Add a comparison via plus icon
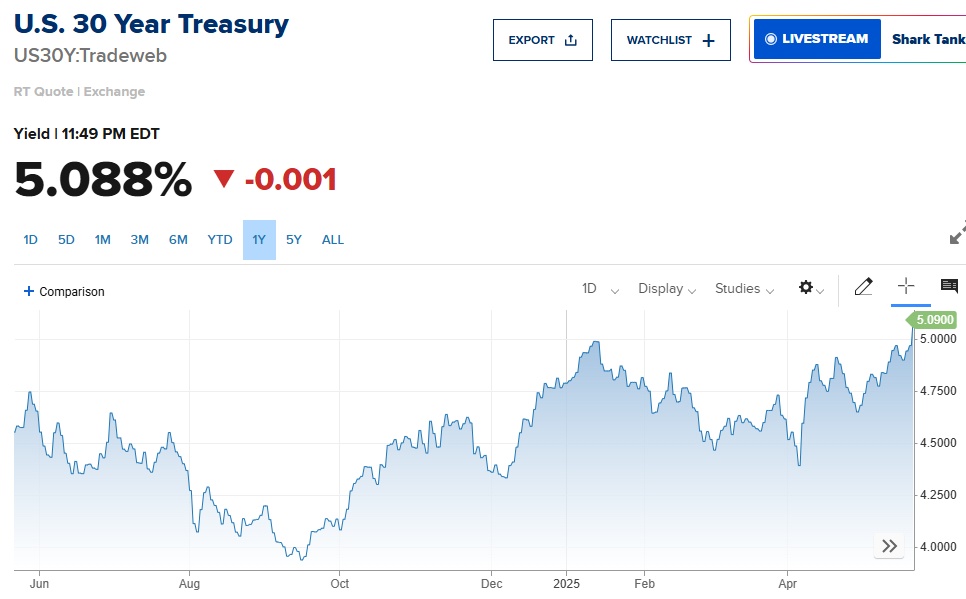Viewport: 966px width, 599px height. point(28,291)
